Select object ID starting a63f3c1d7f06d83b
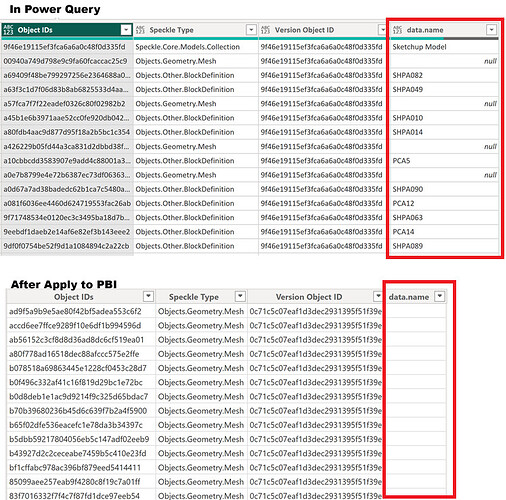506x500 pixels. point(66,90)
